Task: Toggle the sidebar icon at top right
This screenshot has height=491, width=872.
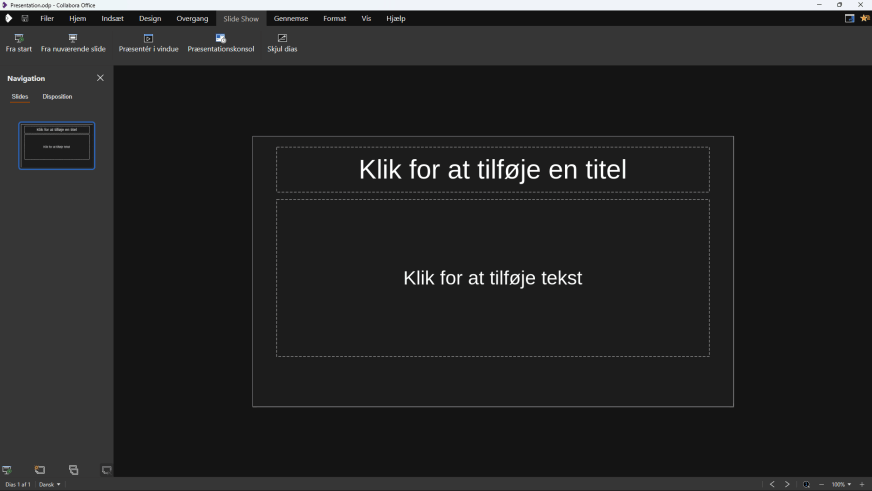Action: [849, 18]
